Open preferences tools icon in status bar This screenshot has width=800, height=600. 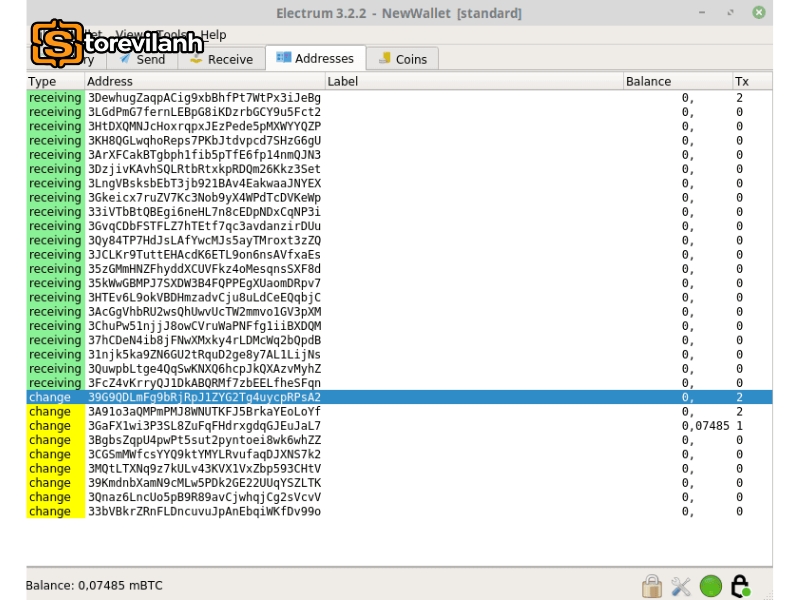pos(681,586)
